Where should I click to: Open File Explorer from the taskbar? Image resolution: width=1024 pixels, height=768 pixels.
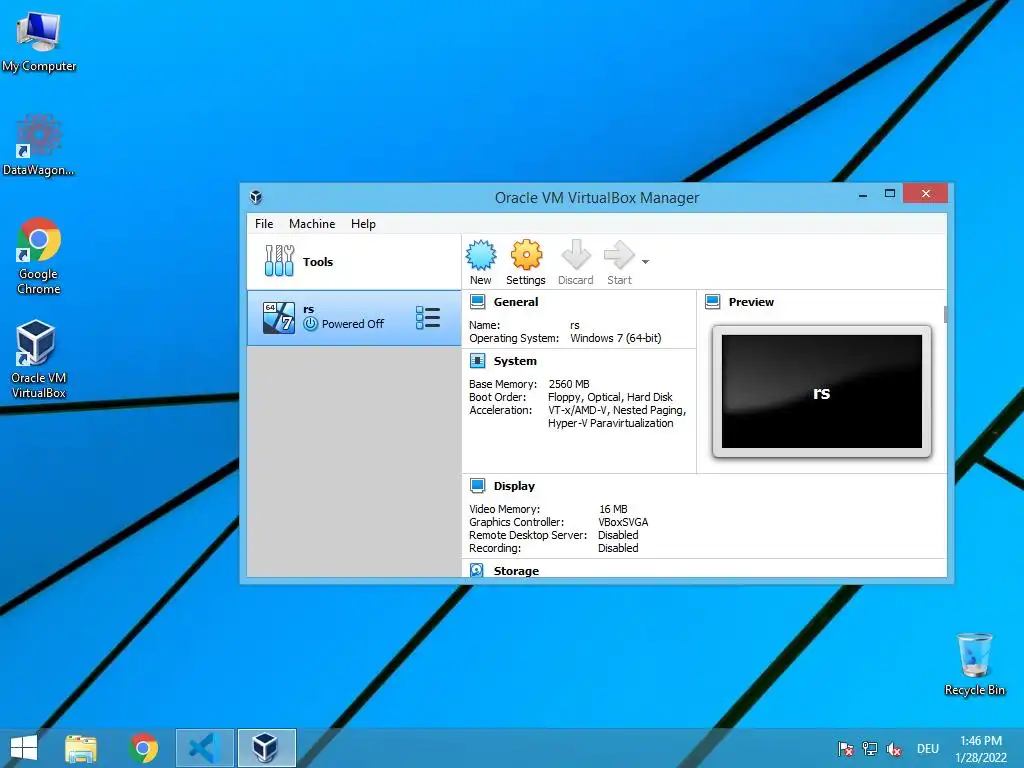pos(81,748)
